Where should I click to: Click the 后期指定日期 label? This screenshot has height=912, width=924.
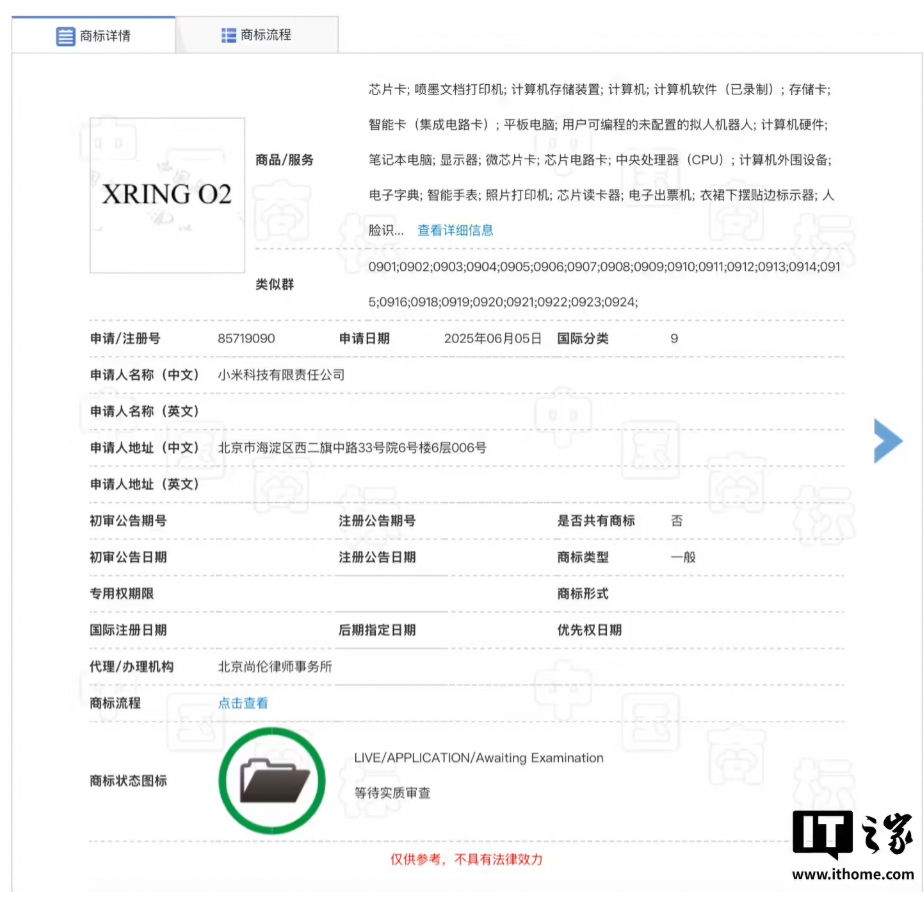pos(377,630)
